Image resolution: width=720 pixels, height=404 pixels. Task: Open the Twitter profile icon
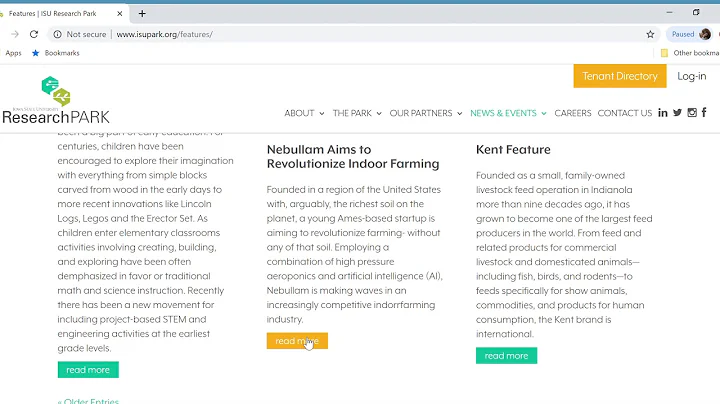(677, 113)
